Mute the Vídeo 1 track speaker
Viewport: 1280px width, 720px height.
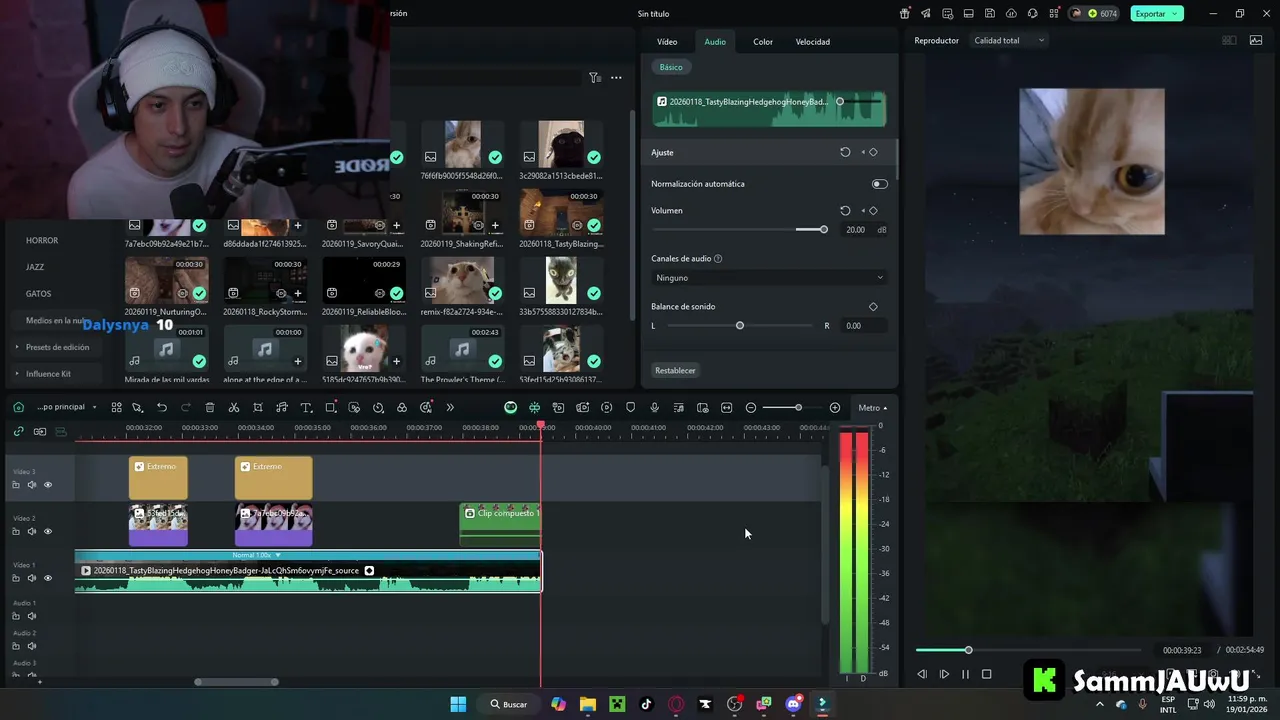coord(31,578)
